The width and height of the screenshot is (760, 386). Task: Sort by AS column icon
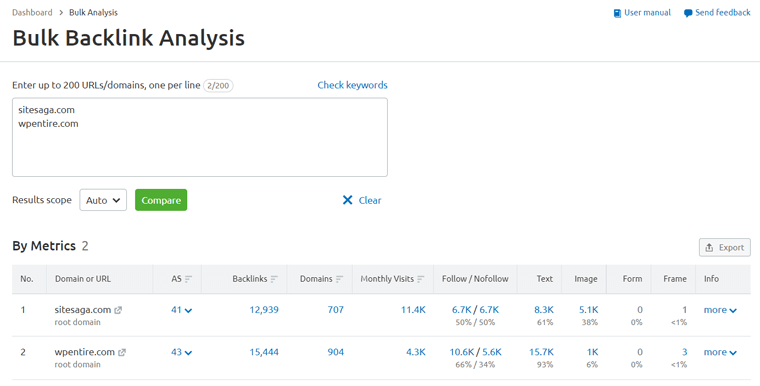(189, 279)
